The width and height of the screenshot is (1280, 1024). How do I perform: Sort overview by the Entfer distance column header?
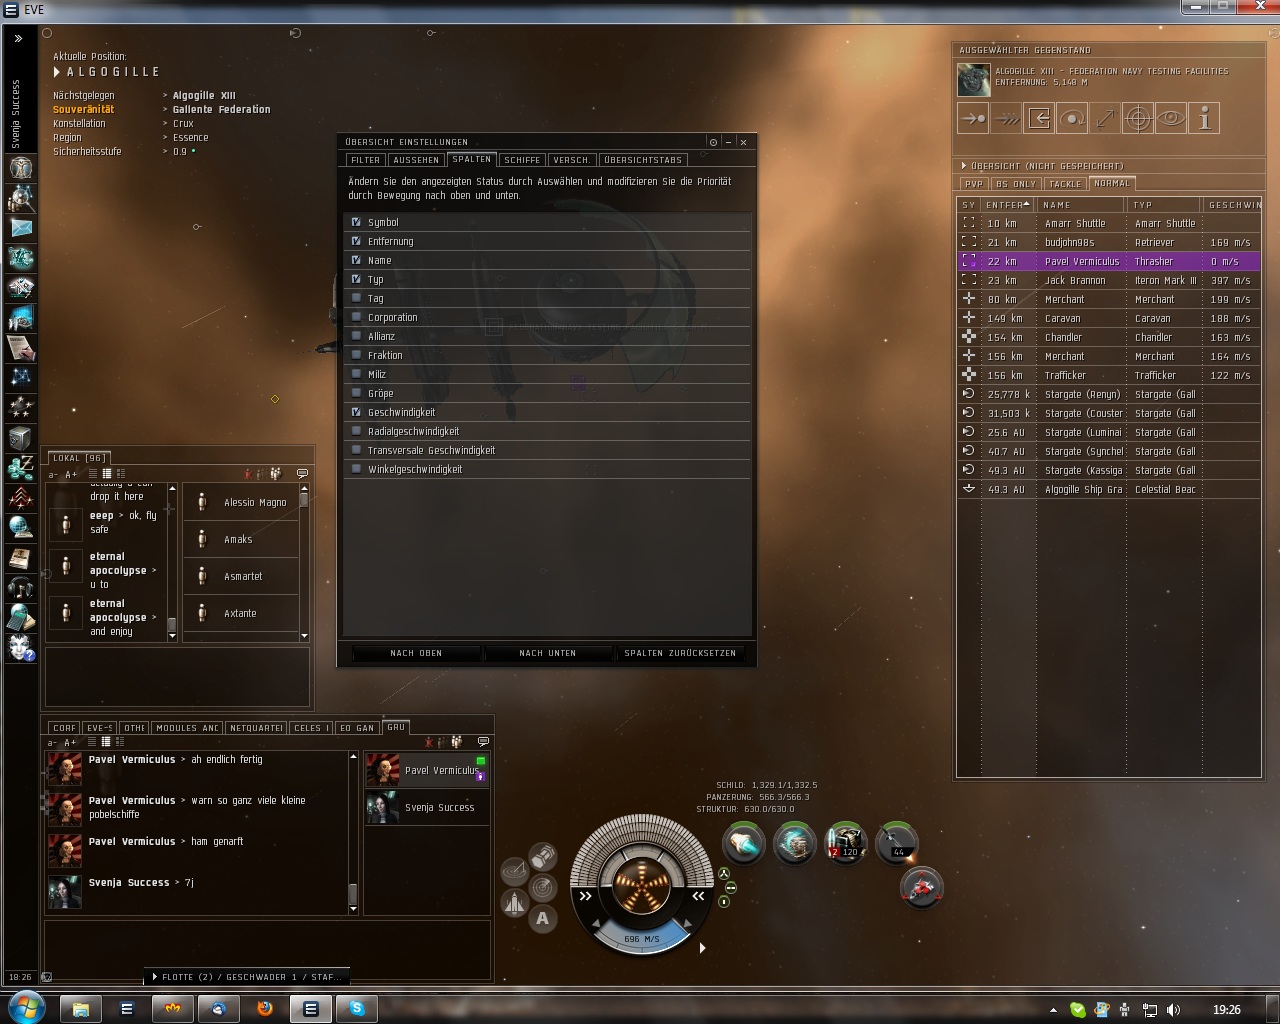click(x=1007, y=205)
